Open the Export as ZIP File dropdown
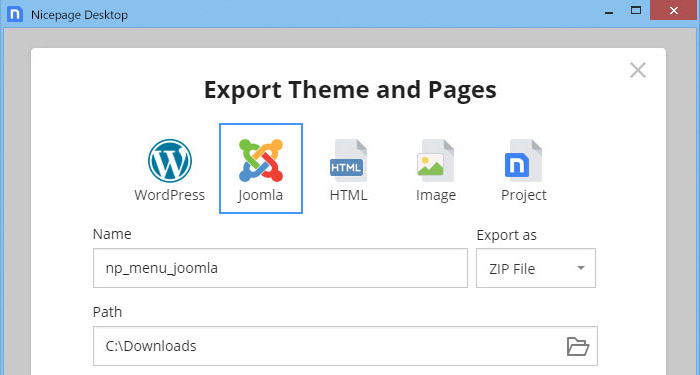 [x=536, y=268]
